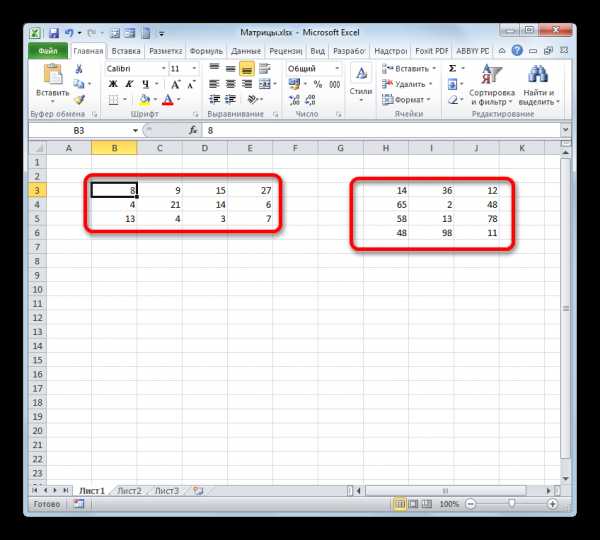This screenshot has width=600, height=540.
Task: Click the Fill Color paint bucket
Action: click(x=145, y=100)
